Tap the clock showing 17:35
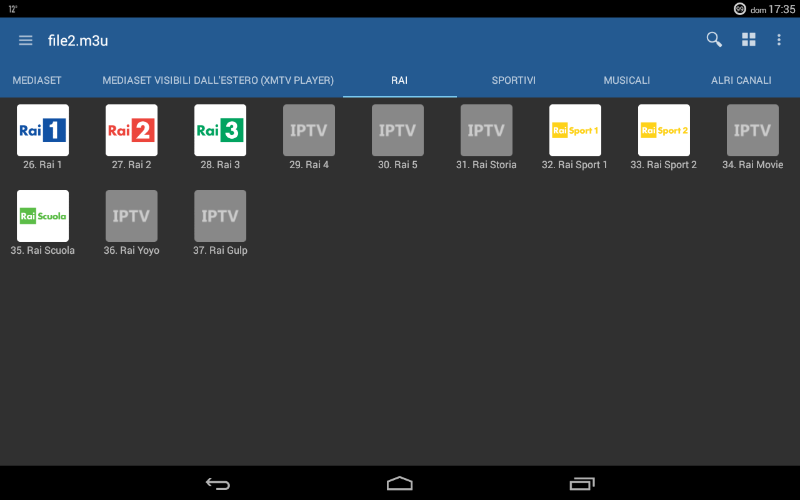 (782, 9)
